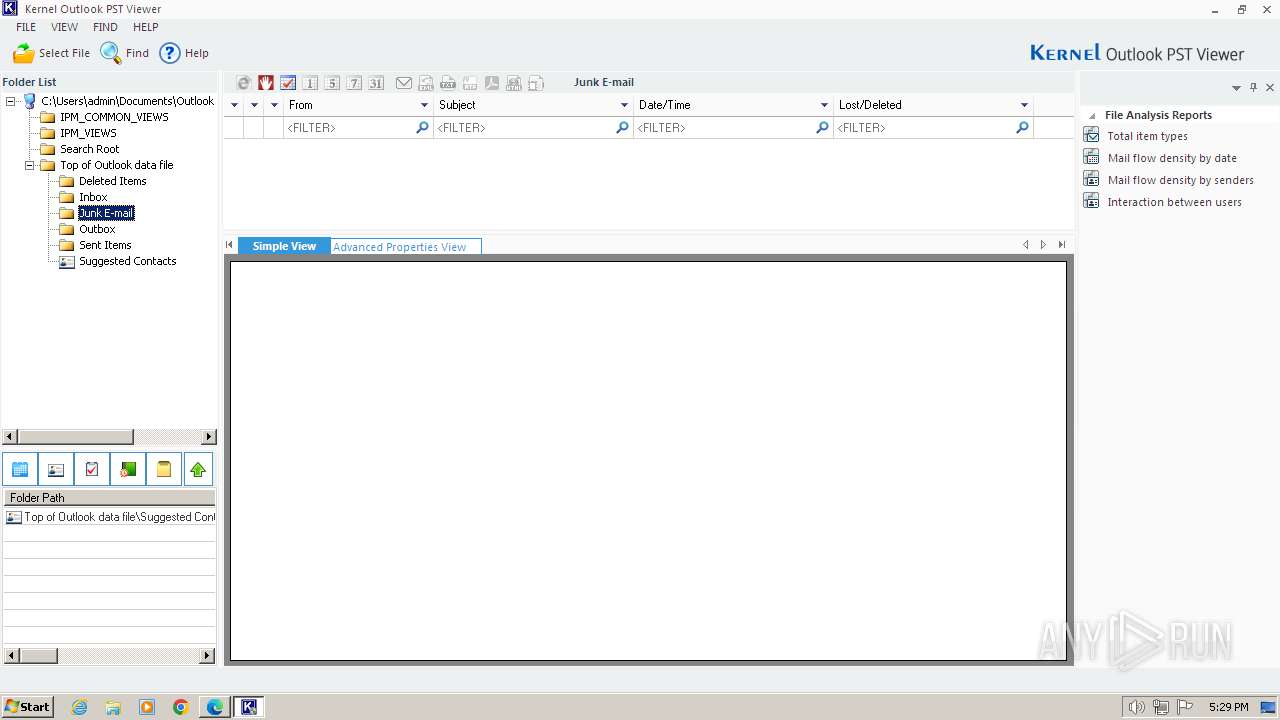
Task: Click the envelope message icon in toolbar
Action: tap(404, 83)
